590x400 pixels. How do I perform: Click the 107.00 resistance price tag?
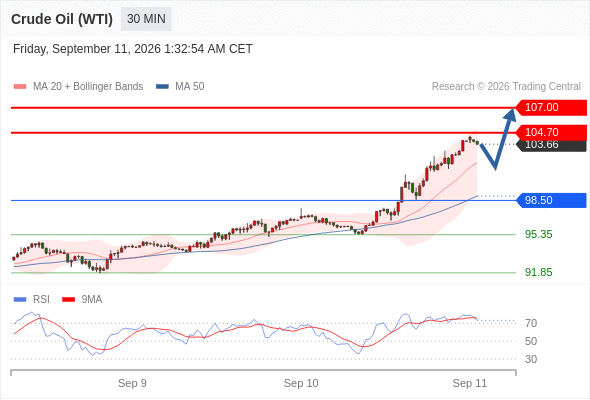[551, 108]
